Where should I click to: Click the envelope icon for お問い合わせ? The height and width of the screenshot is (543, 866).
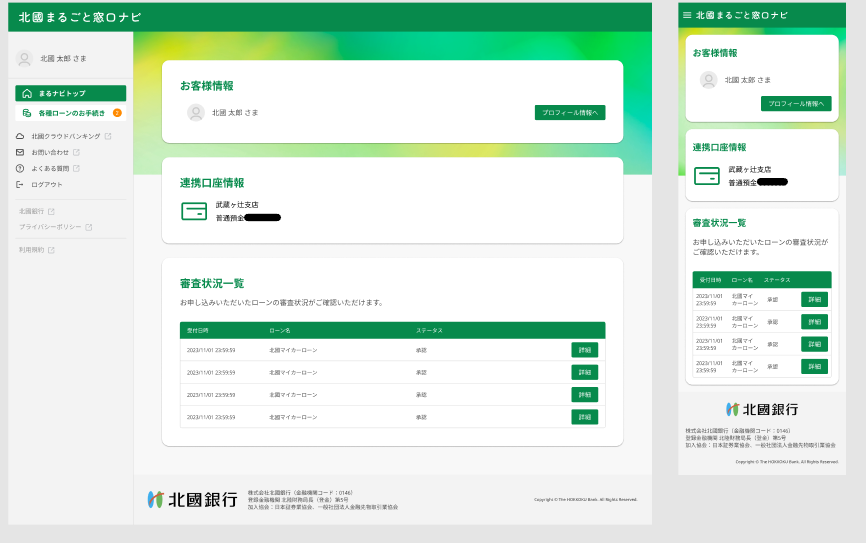tap(20, 152)
